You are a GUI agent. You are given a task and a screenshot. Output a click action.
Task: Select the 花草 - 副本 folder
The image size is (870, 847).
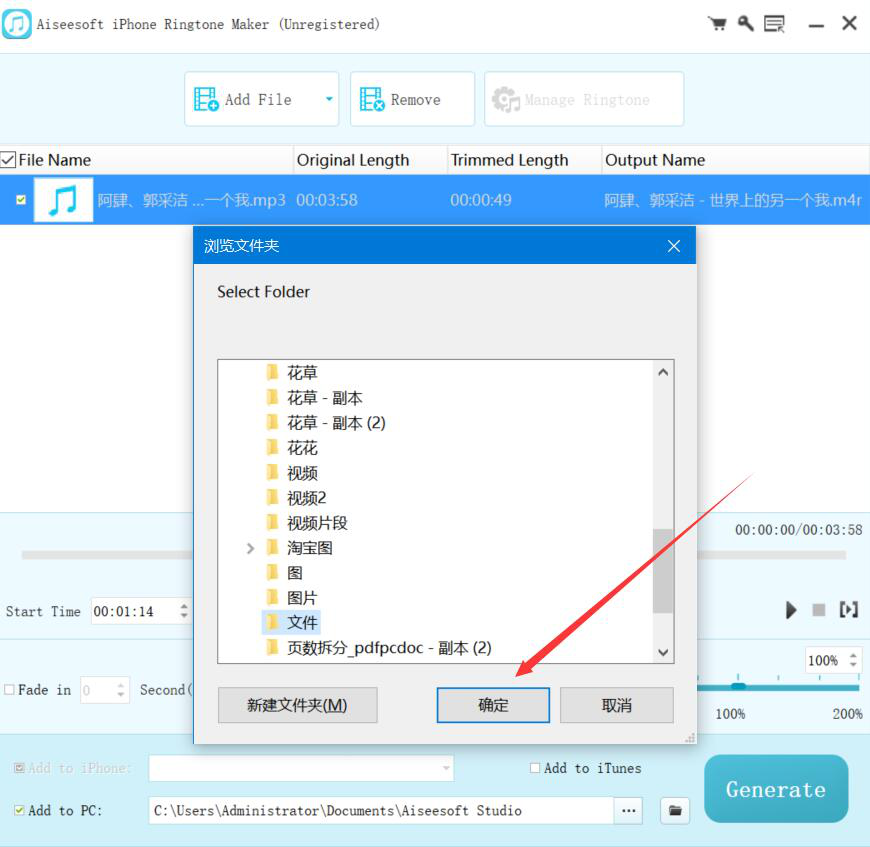[x=325, y=398]
